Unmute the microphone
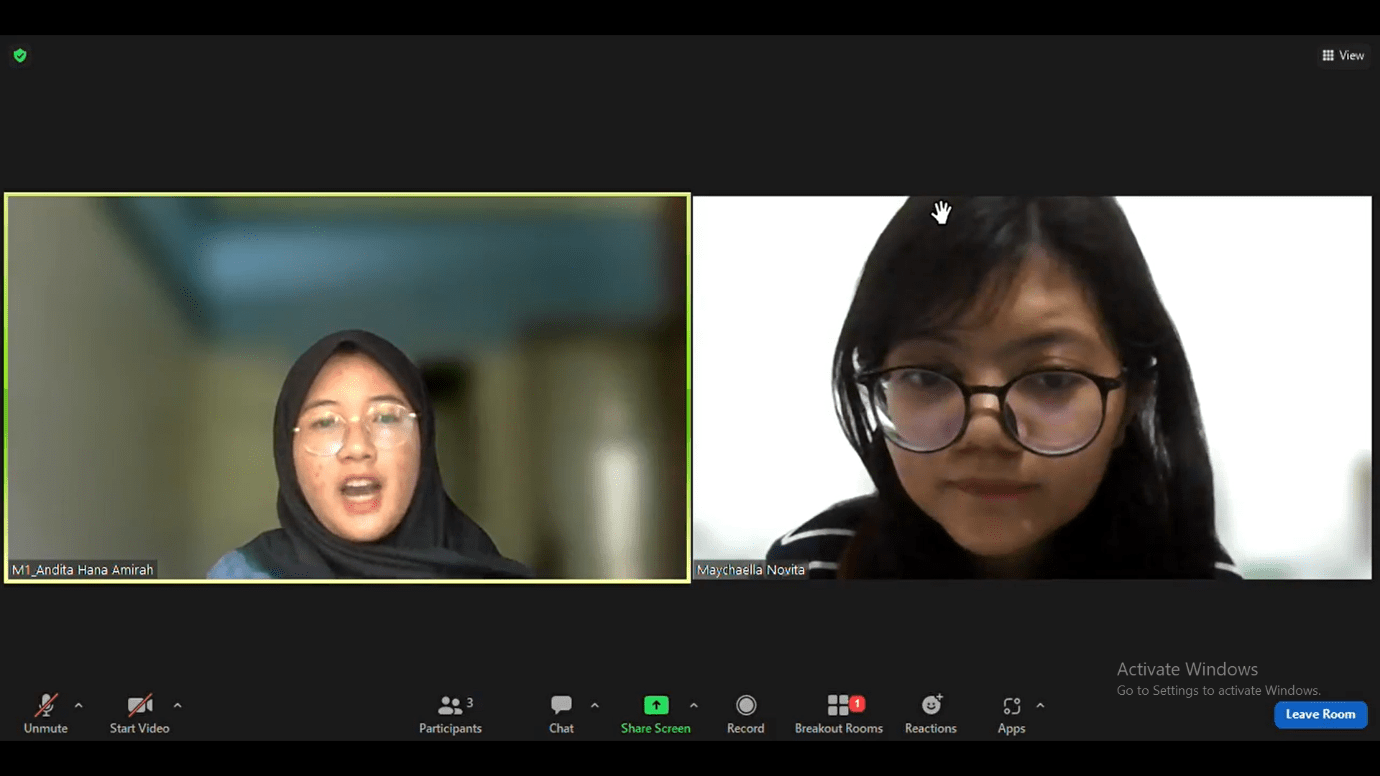1380x776 pixels. point(46,714)
